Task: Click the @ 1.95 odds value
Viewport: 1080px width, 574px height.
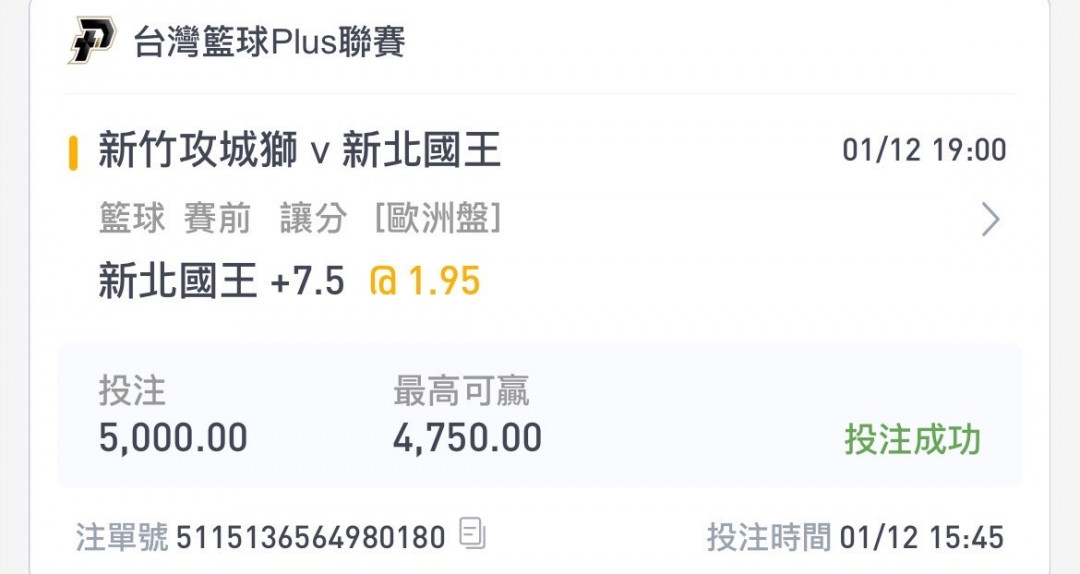Action: (x=425, y=281)
